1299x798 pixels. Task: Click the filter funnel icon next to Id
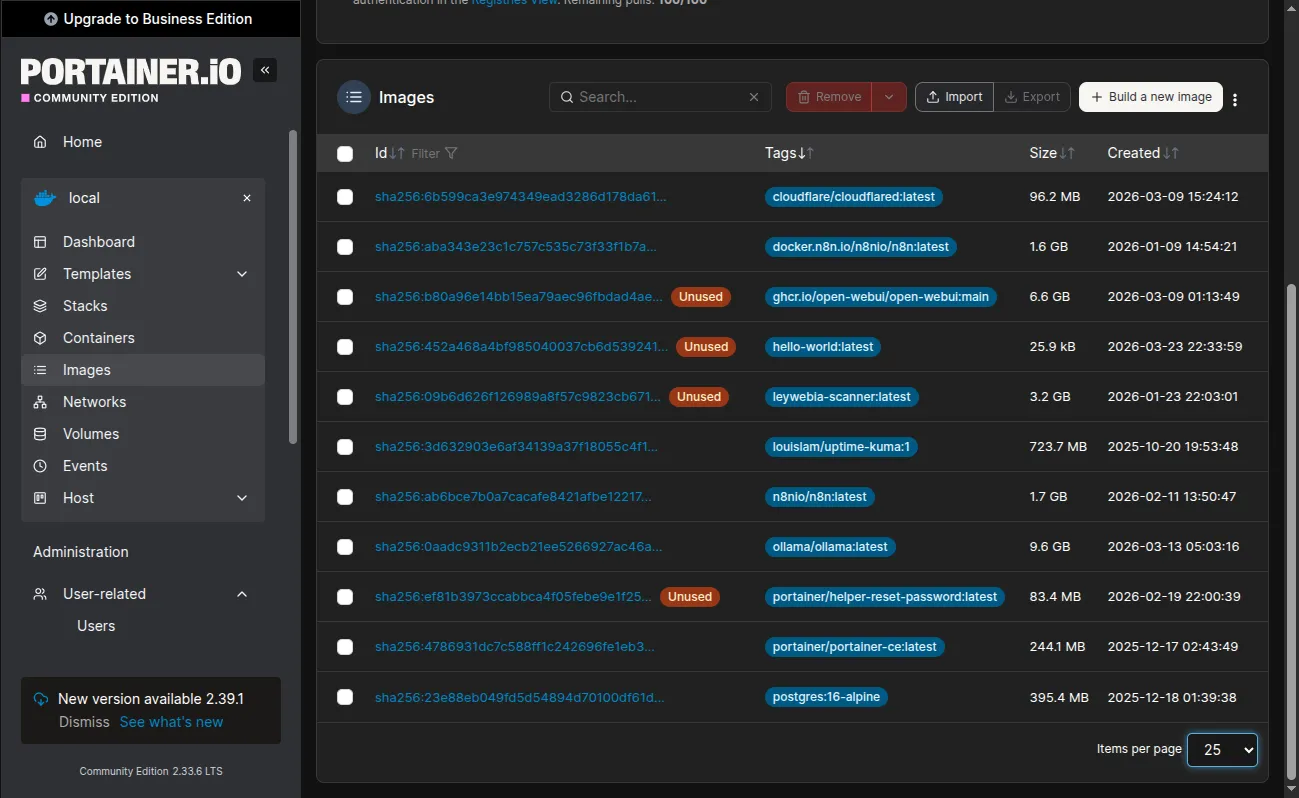[x=451, y=153]
